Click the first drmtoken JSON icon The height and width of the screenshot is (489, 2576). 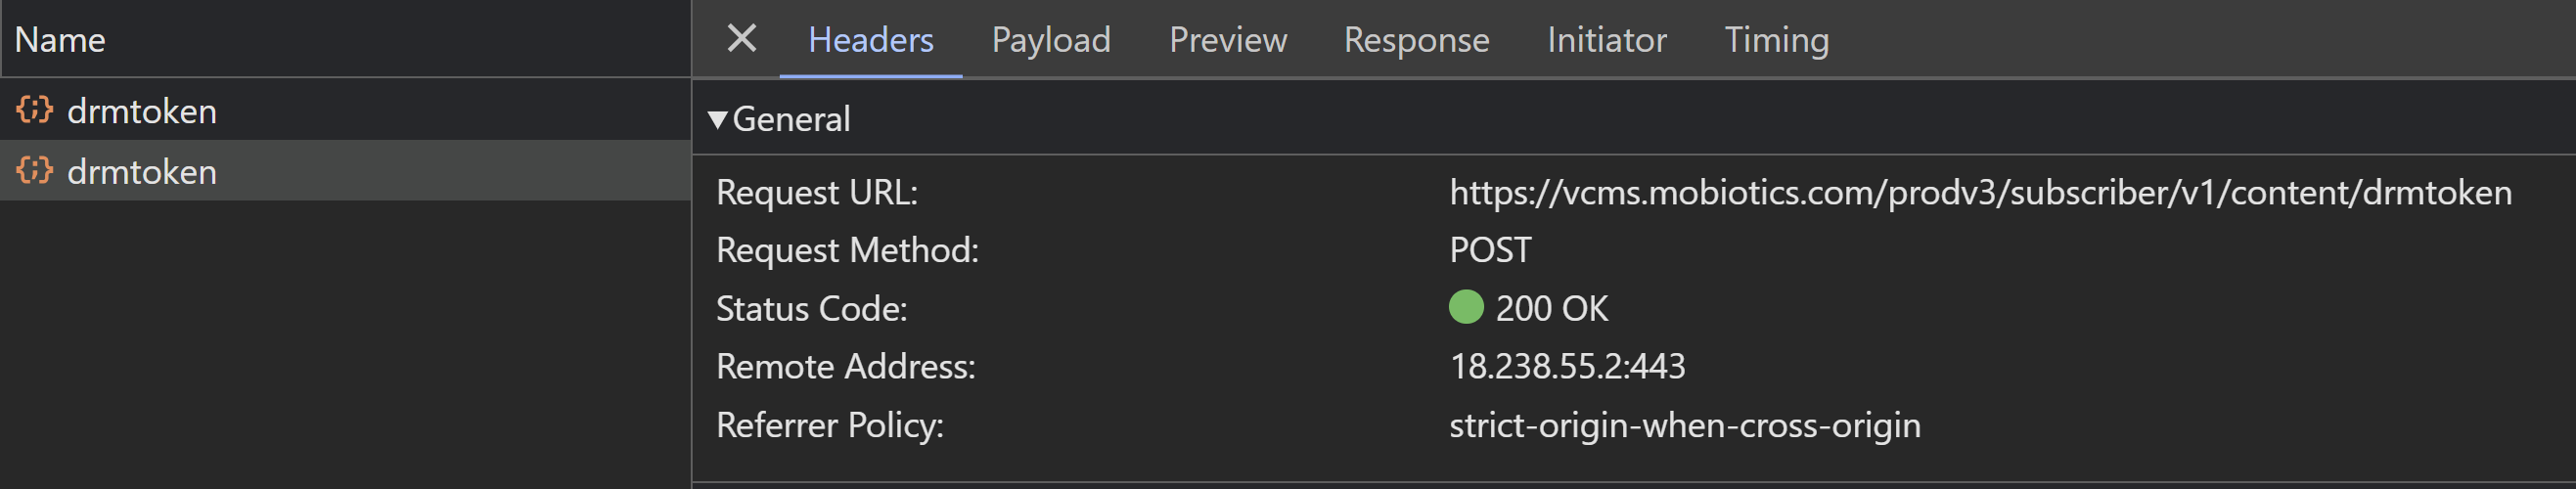[34, 110]
